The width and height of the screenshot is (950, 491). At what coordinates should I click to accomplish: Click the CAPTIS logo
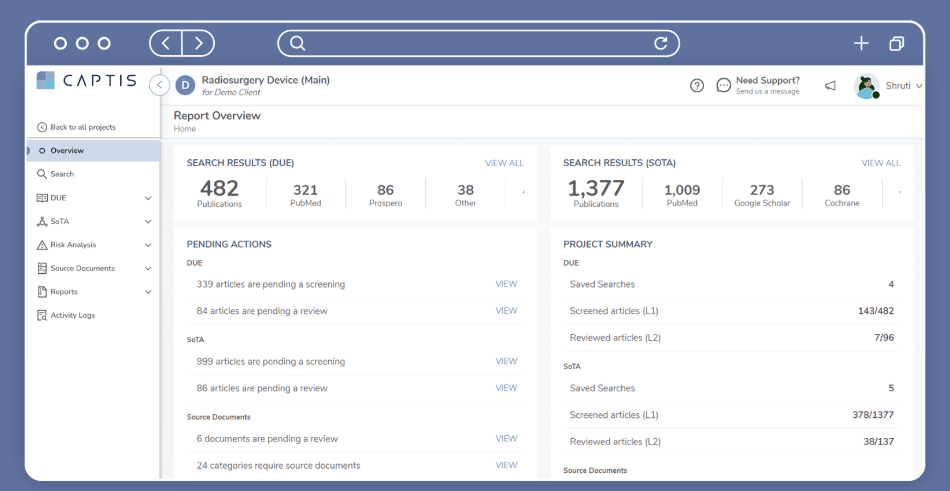pos(86,81)
